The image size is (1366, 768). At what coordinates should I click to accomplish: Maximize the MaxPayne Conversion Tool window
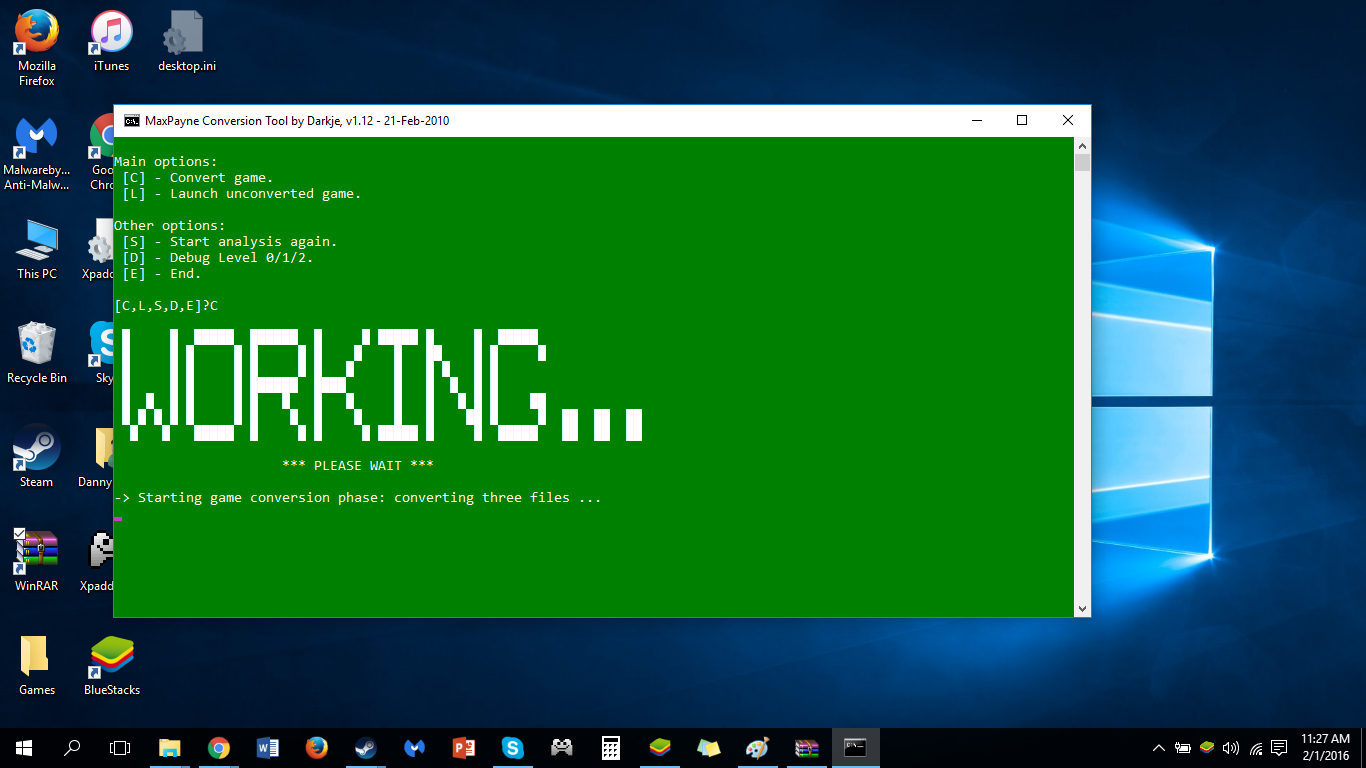pyautogui.click(x=1022, y=121)
